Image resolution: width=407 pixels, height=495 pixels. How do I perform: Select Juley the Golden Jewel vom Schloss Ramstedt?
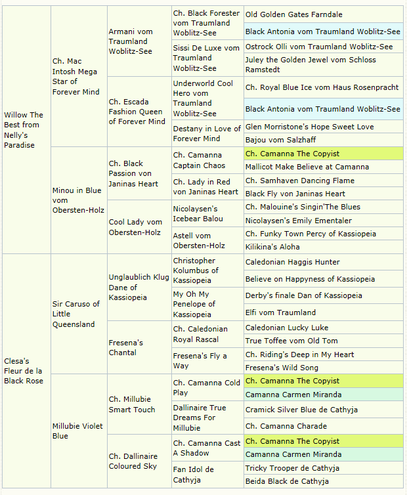tap(311, 65)
